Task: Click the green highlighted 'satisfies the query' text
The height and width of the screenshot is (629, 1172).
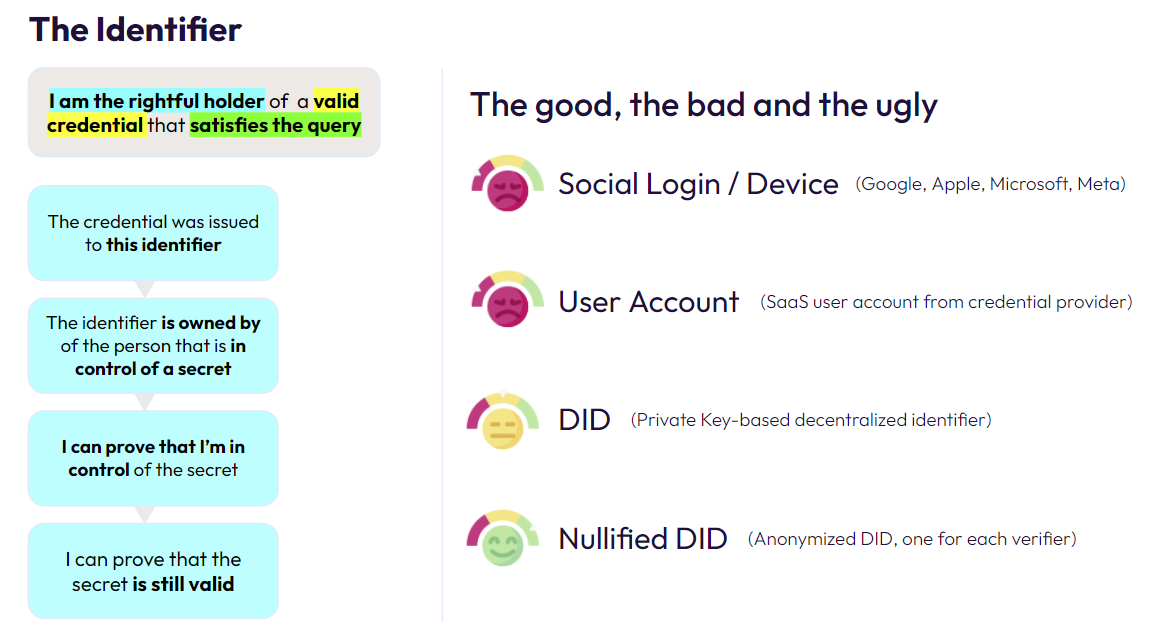Action: [275, 125]
